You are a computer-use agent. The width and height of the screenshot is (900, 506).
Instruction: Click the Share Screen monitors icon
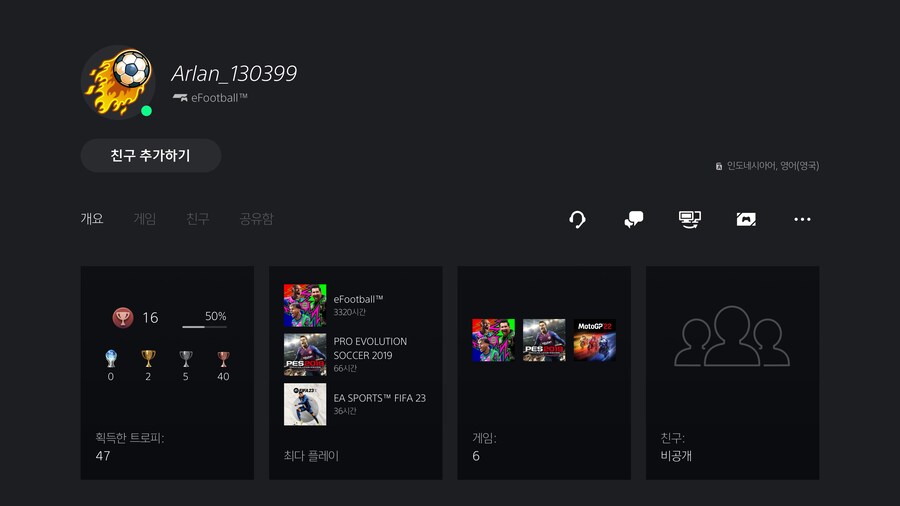click(x=689, y=219)
